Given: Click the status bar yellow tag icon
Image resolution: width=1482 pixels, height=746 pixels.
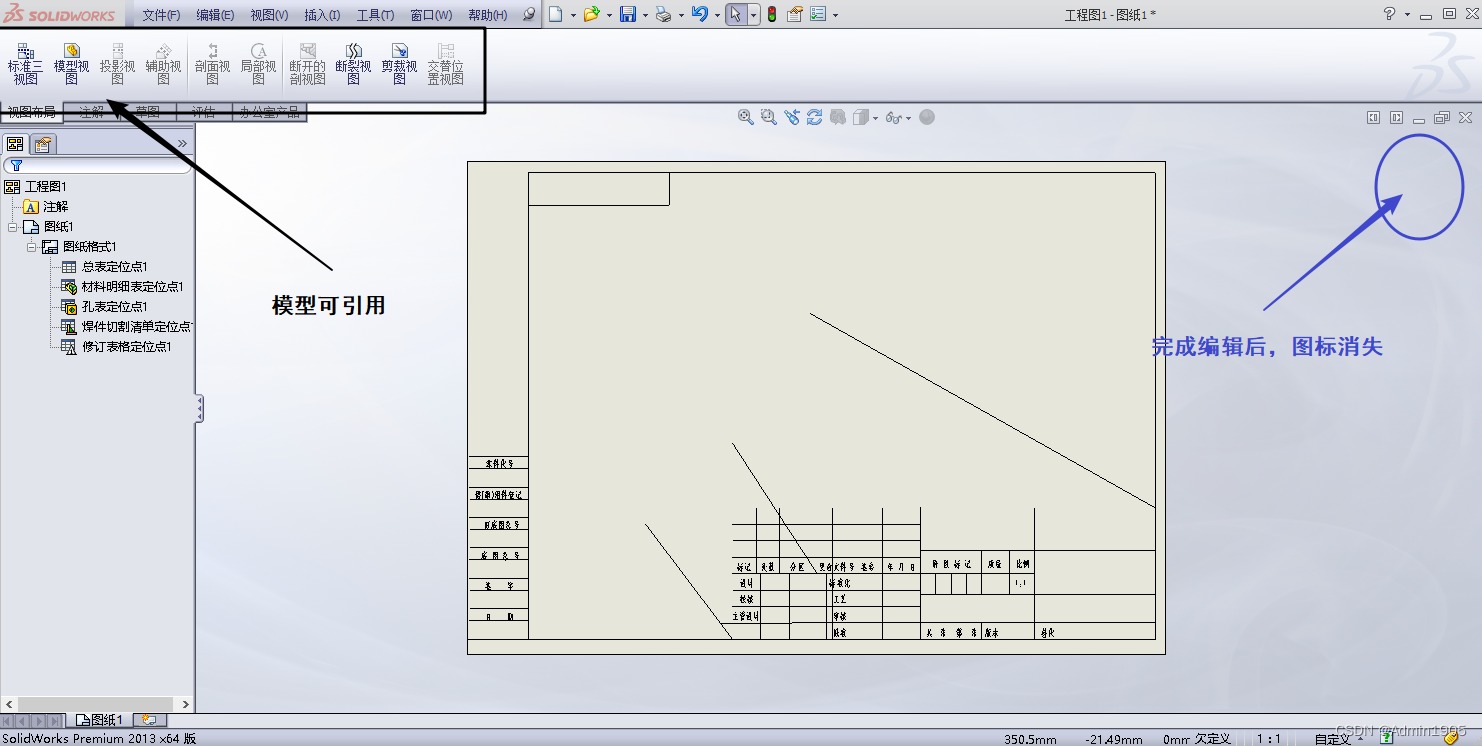Looking at the screenshot, I should (x=1451, y=739).
